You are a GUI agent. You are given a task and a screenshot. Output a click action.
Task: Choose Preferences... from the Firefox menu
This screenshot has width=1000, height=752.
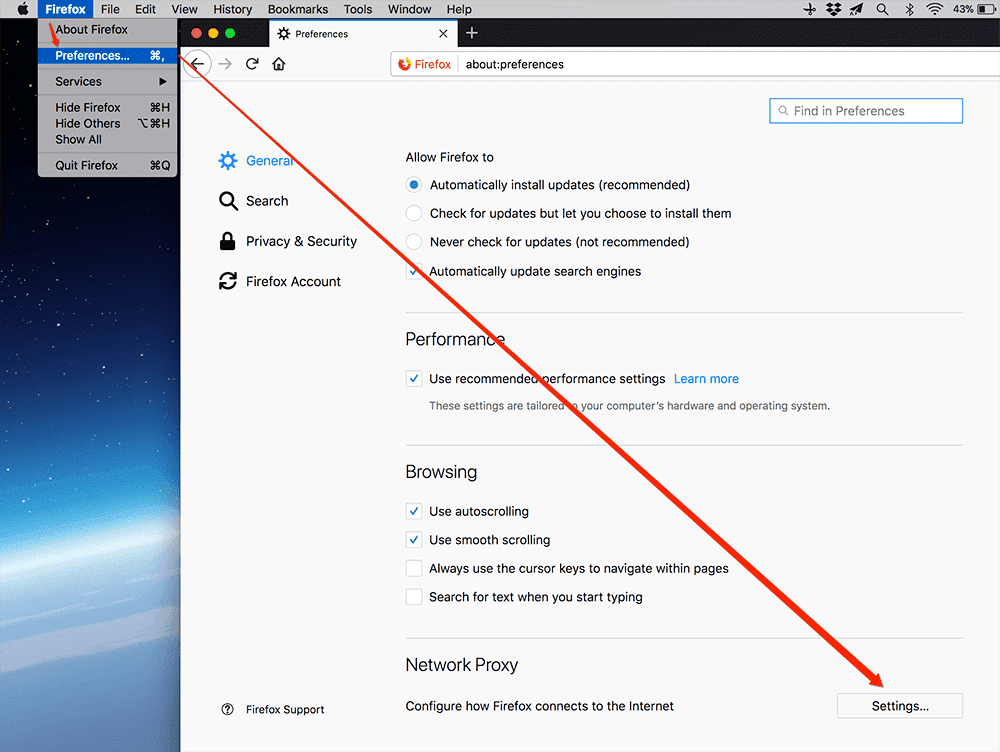108,55
